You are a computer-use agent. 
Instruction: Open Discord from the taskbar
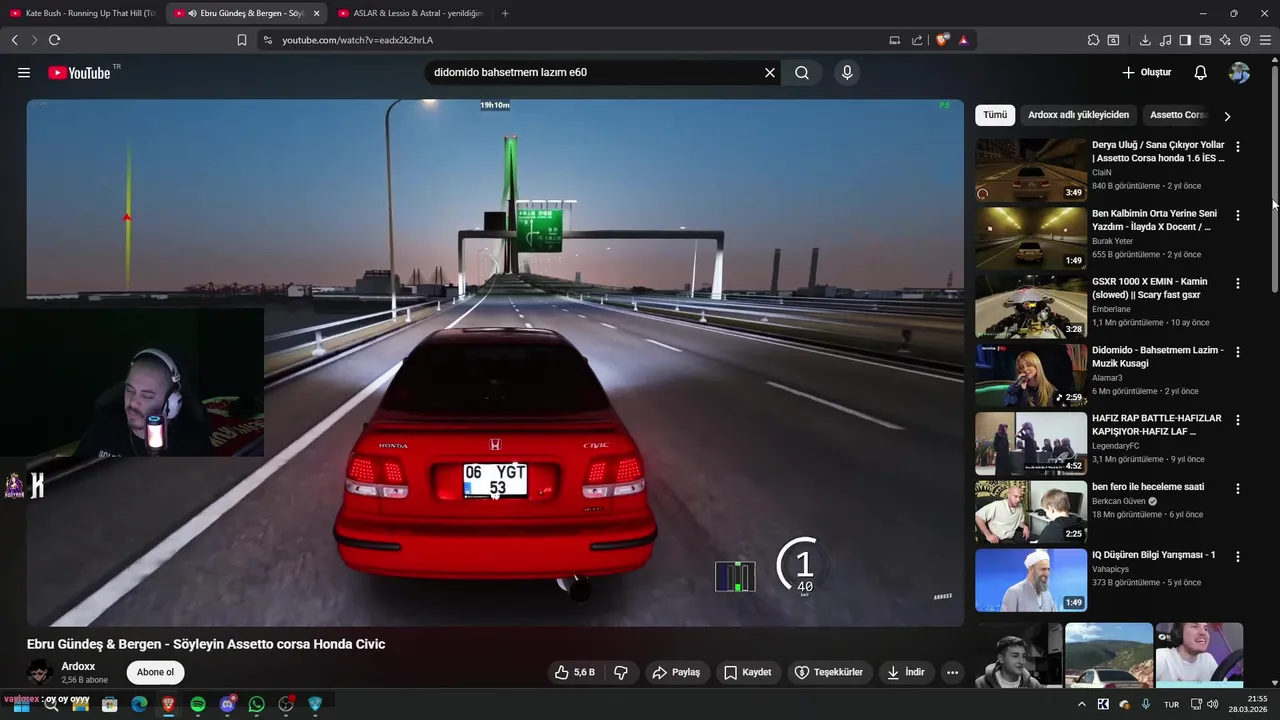coord(227,704)
